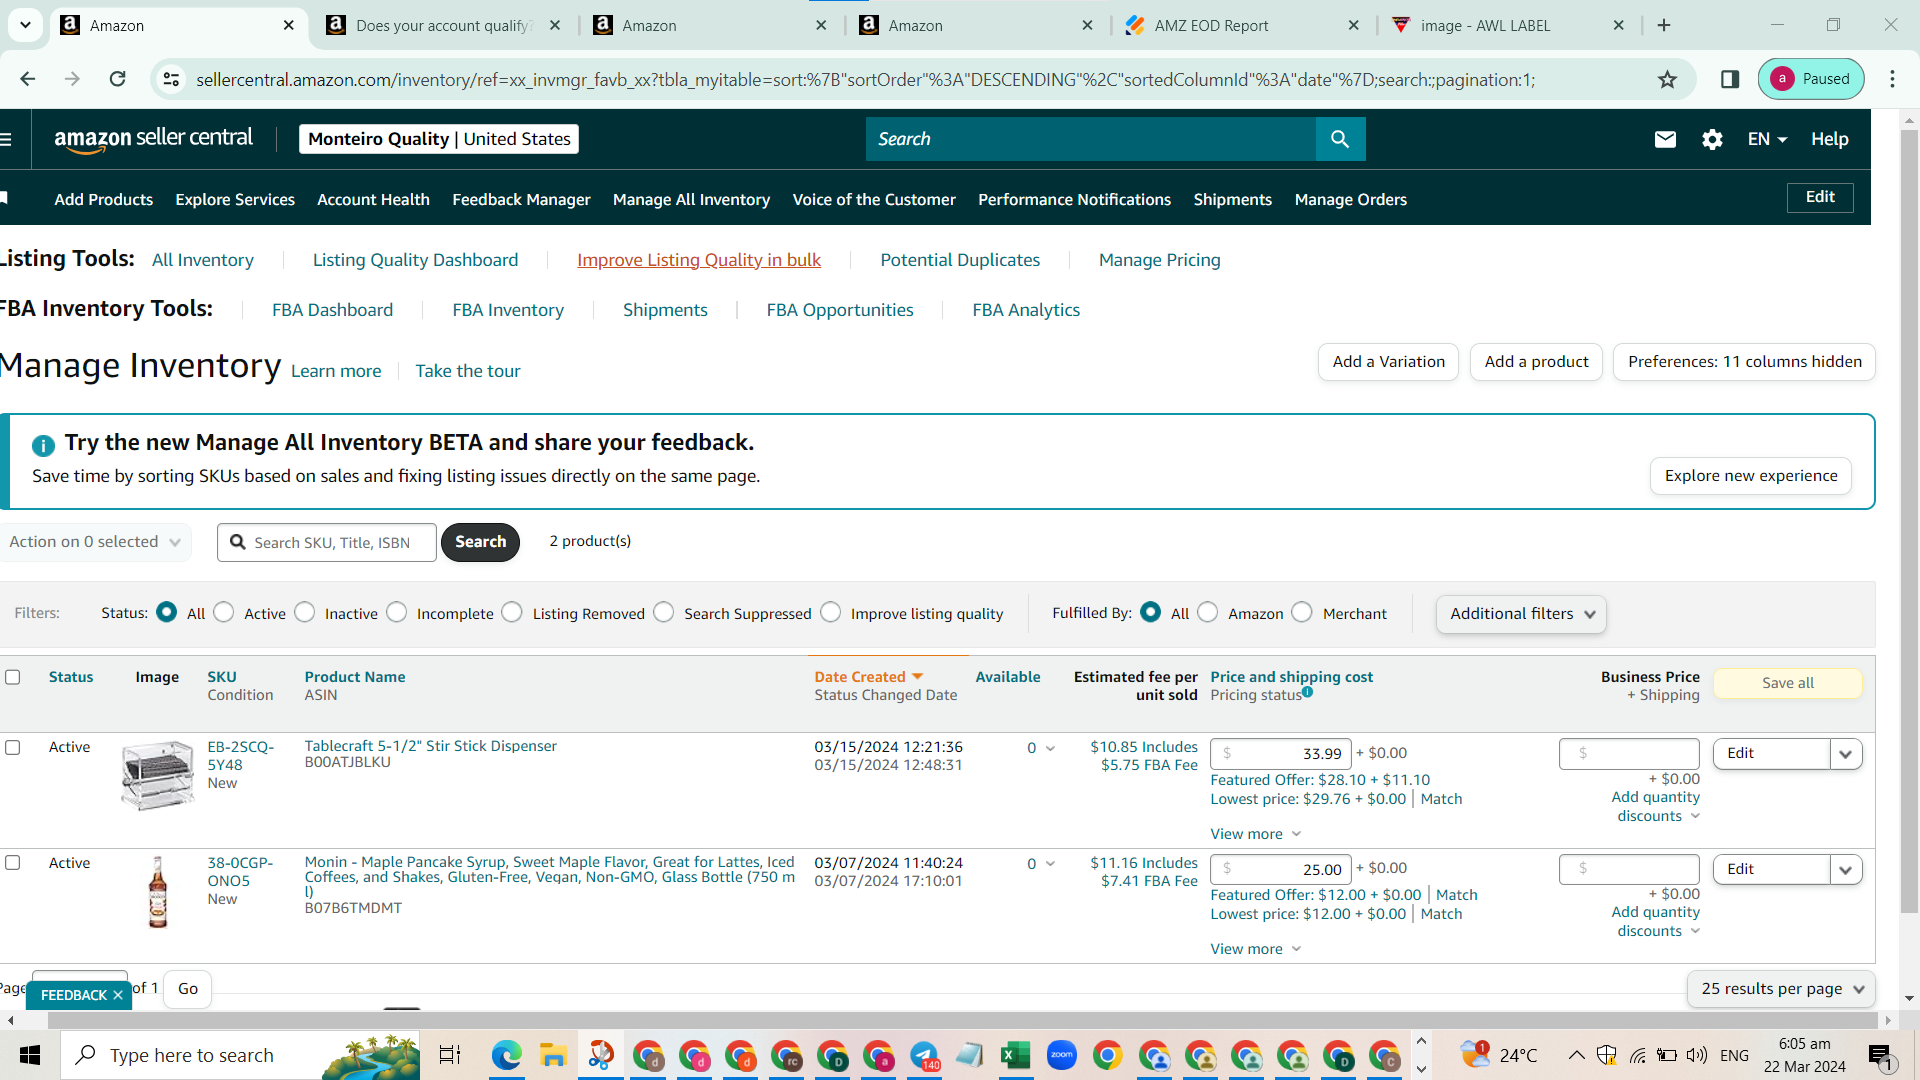Open the FBA Inventory link

coord(508,310)
